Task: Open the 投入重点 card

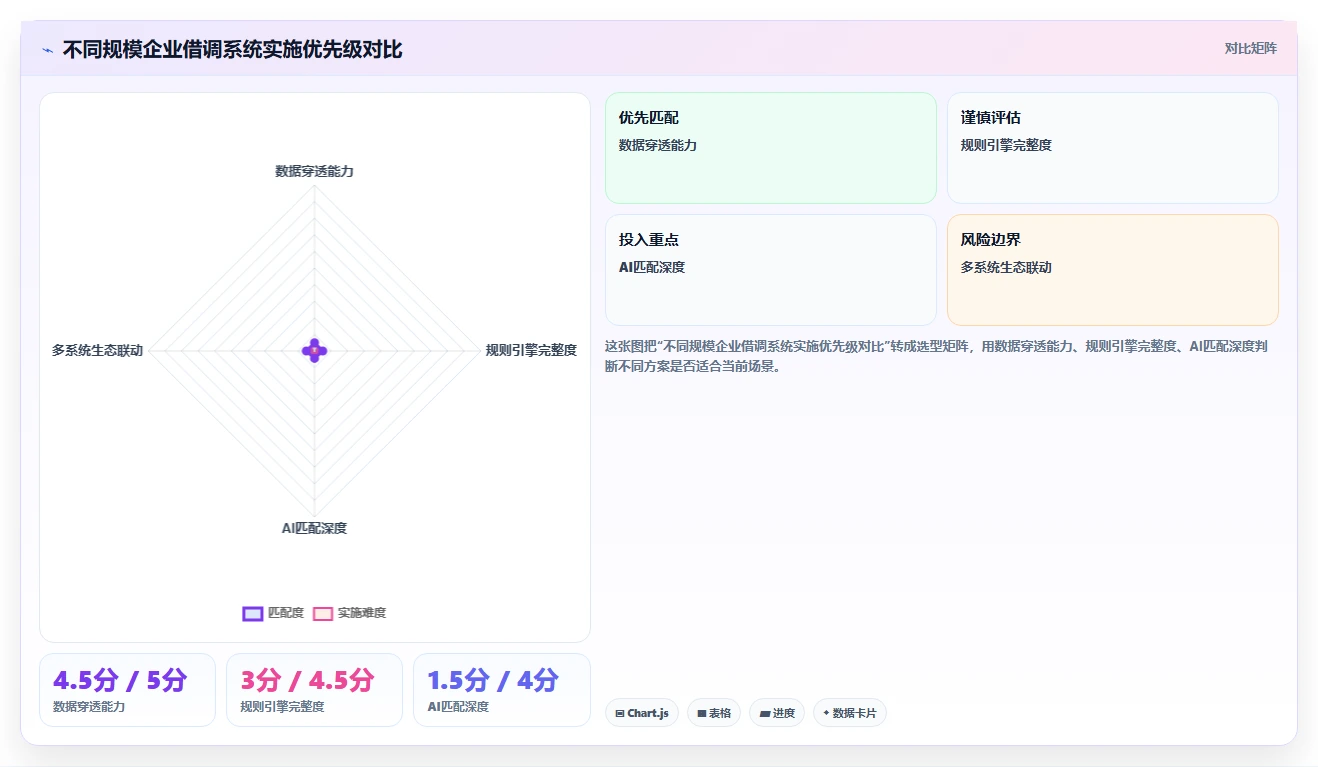Action: click(771, 270)
